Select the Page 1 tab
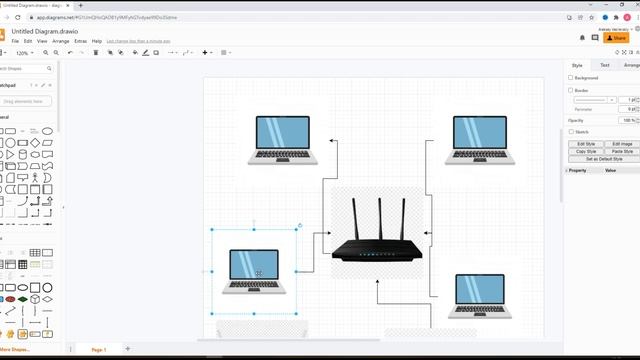Screen dimensions: 640x360 pyautogui.click(x=99, y=350)
